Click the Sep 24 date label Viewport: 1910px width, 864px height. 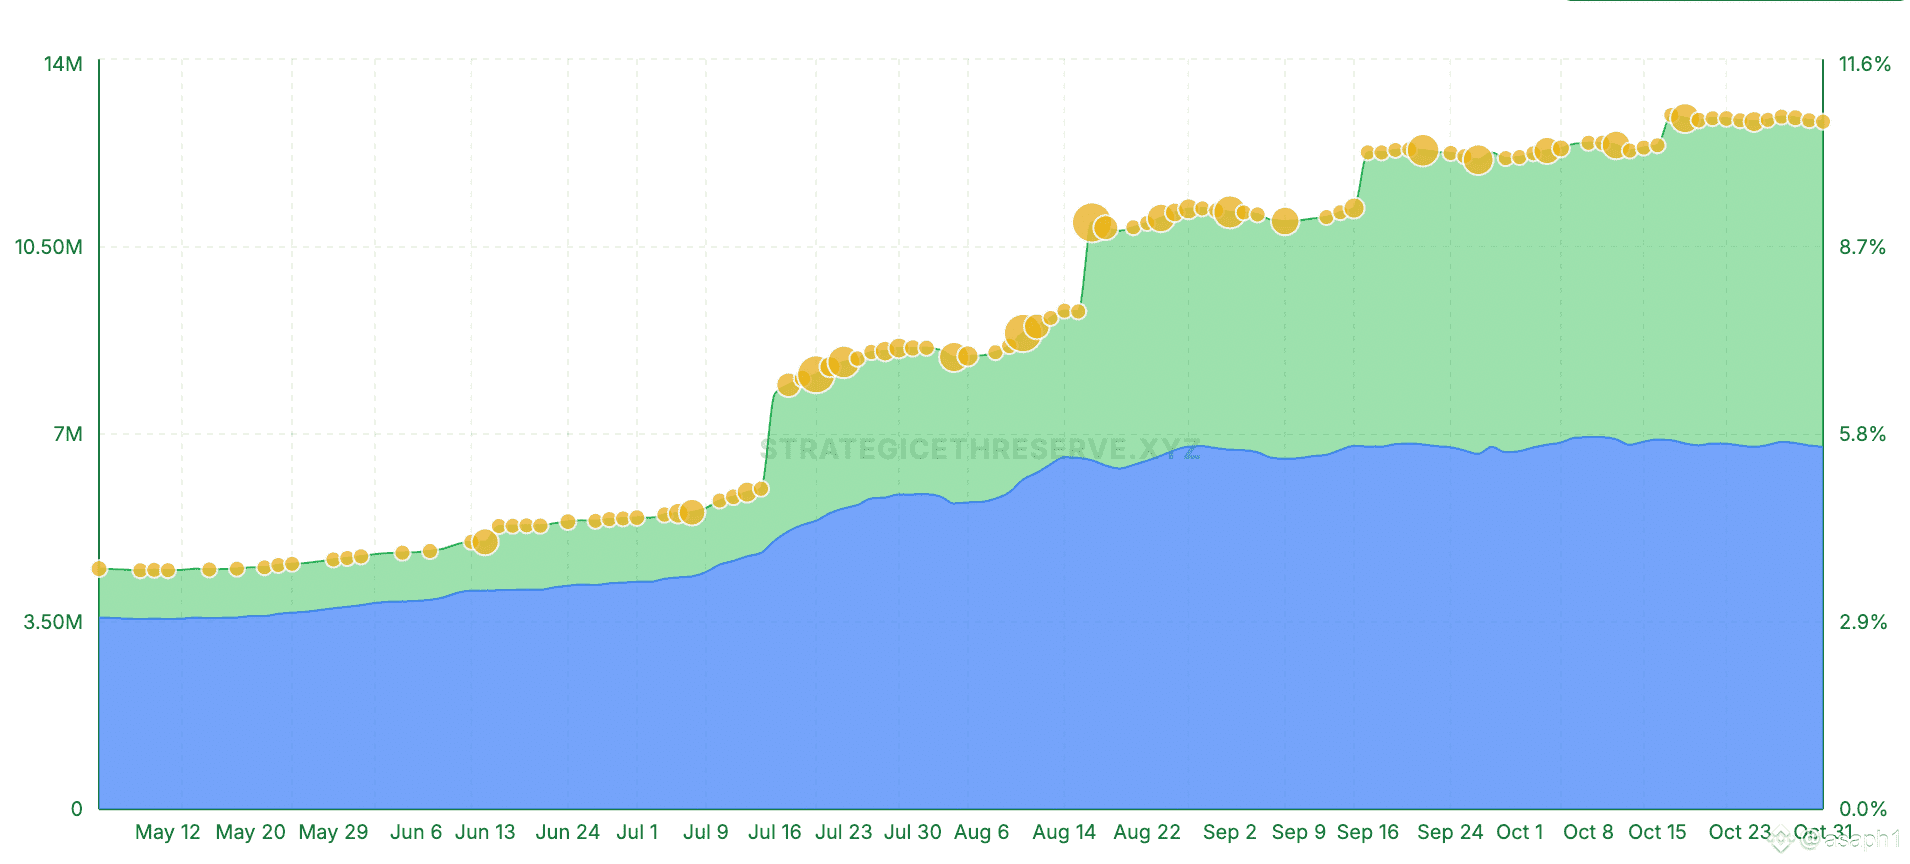click(x=1450, y=832)
